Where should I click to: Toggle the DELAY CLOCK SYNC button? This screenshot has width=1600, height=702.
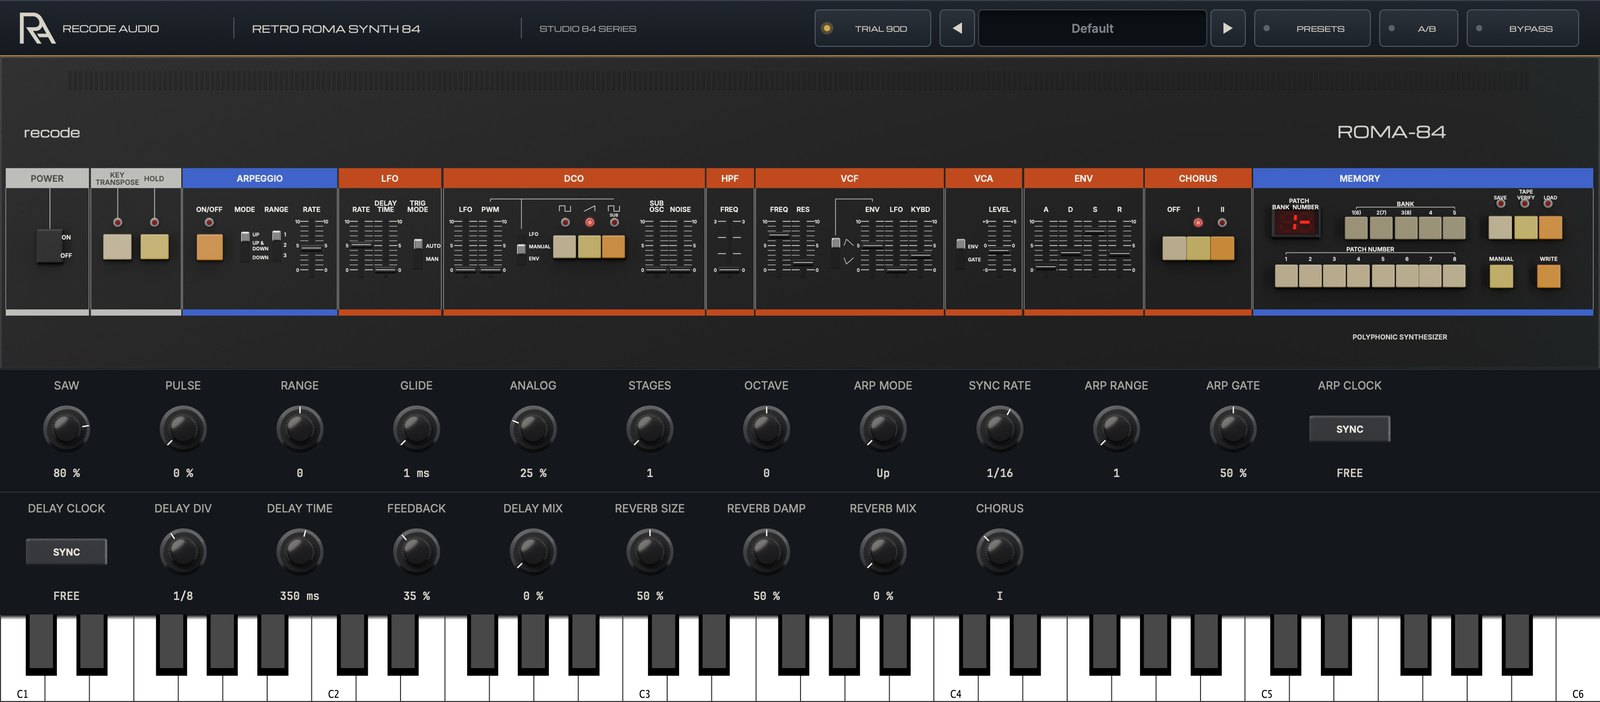click(66, 552)
